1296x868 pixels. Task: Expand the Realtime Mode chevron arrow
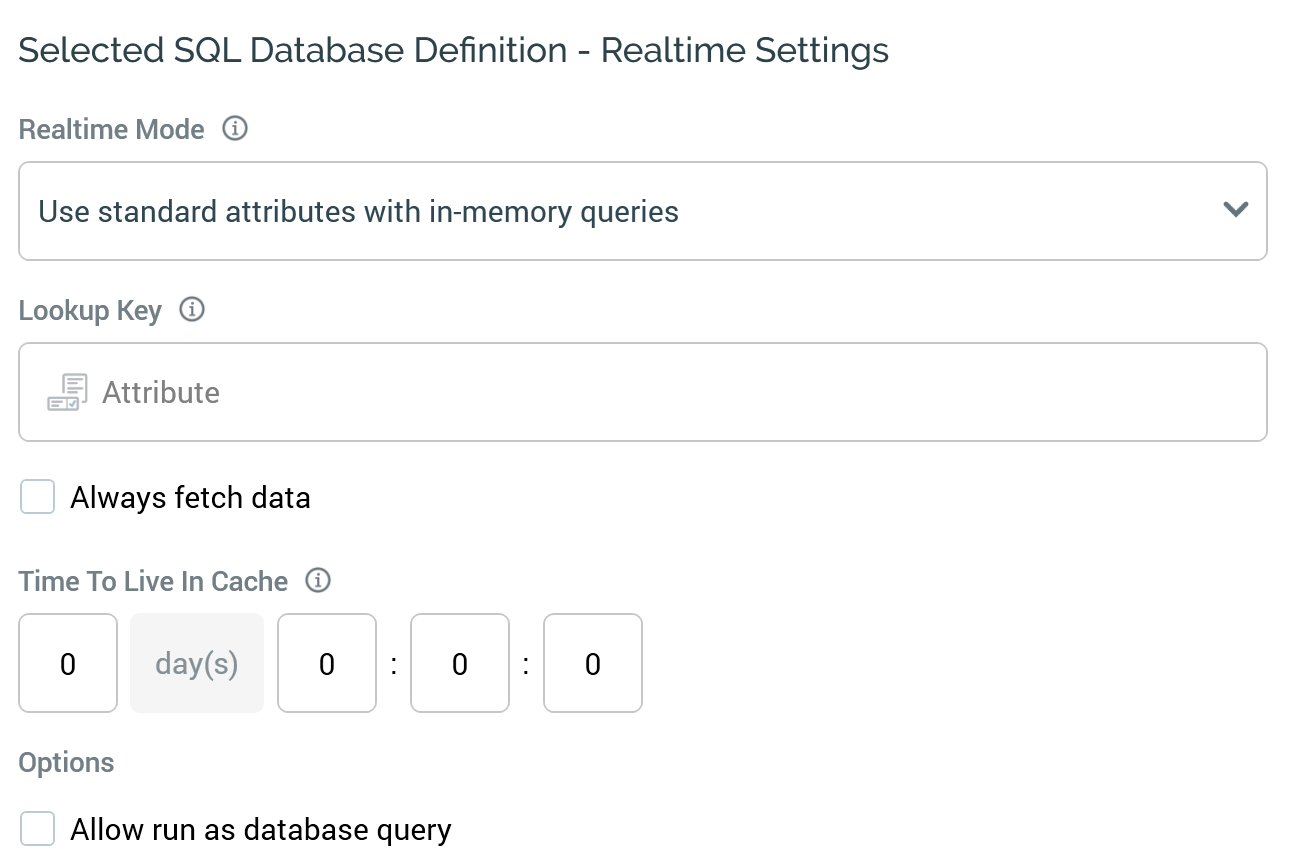(1236, 210)
